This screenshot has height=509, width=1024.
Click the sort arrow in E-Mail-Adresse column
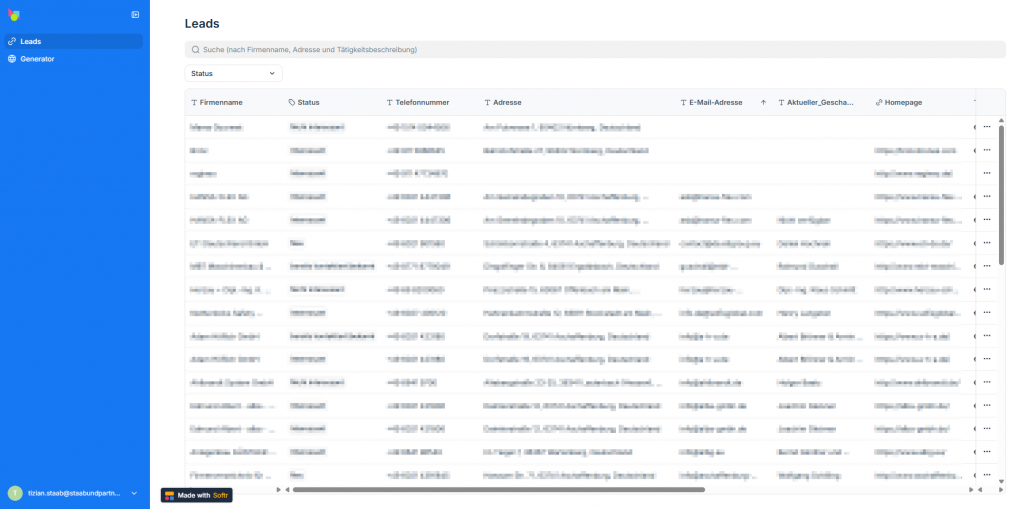coord(763,102)
